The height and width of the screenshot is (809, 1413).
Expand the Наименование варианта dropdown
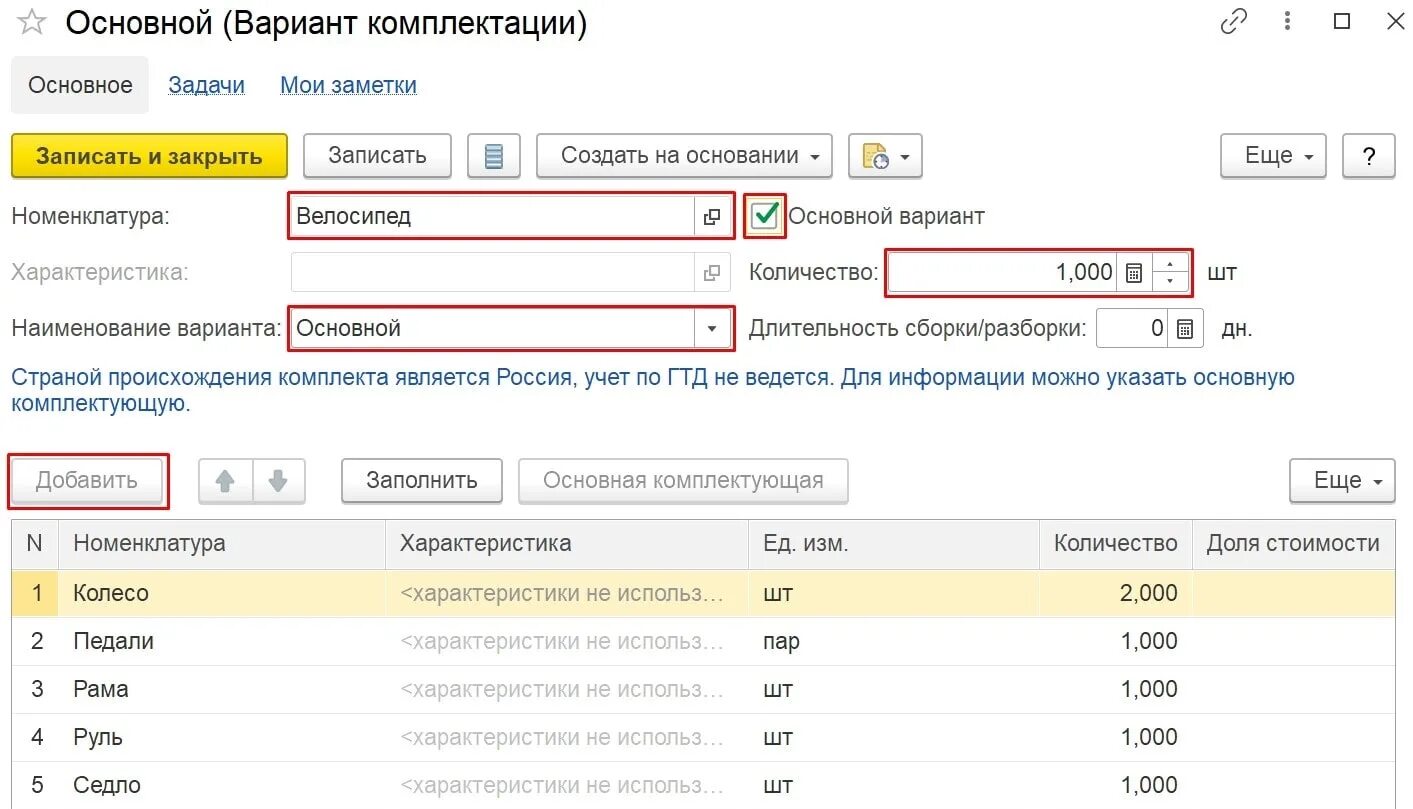pyautogui.click(x=712, y=328)
